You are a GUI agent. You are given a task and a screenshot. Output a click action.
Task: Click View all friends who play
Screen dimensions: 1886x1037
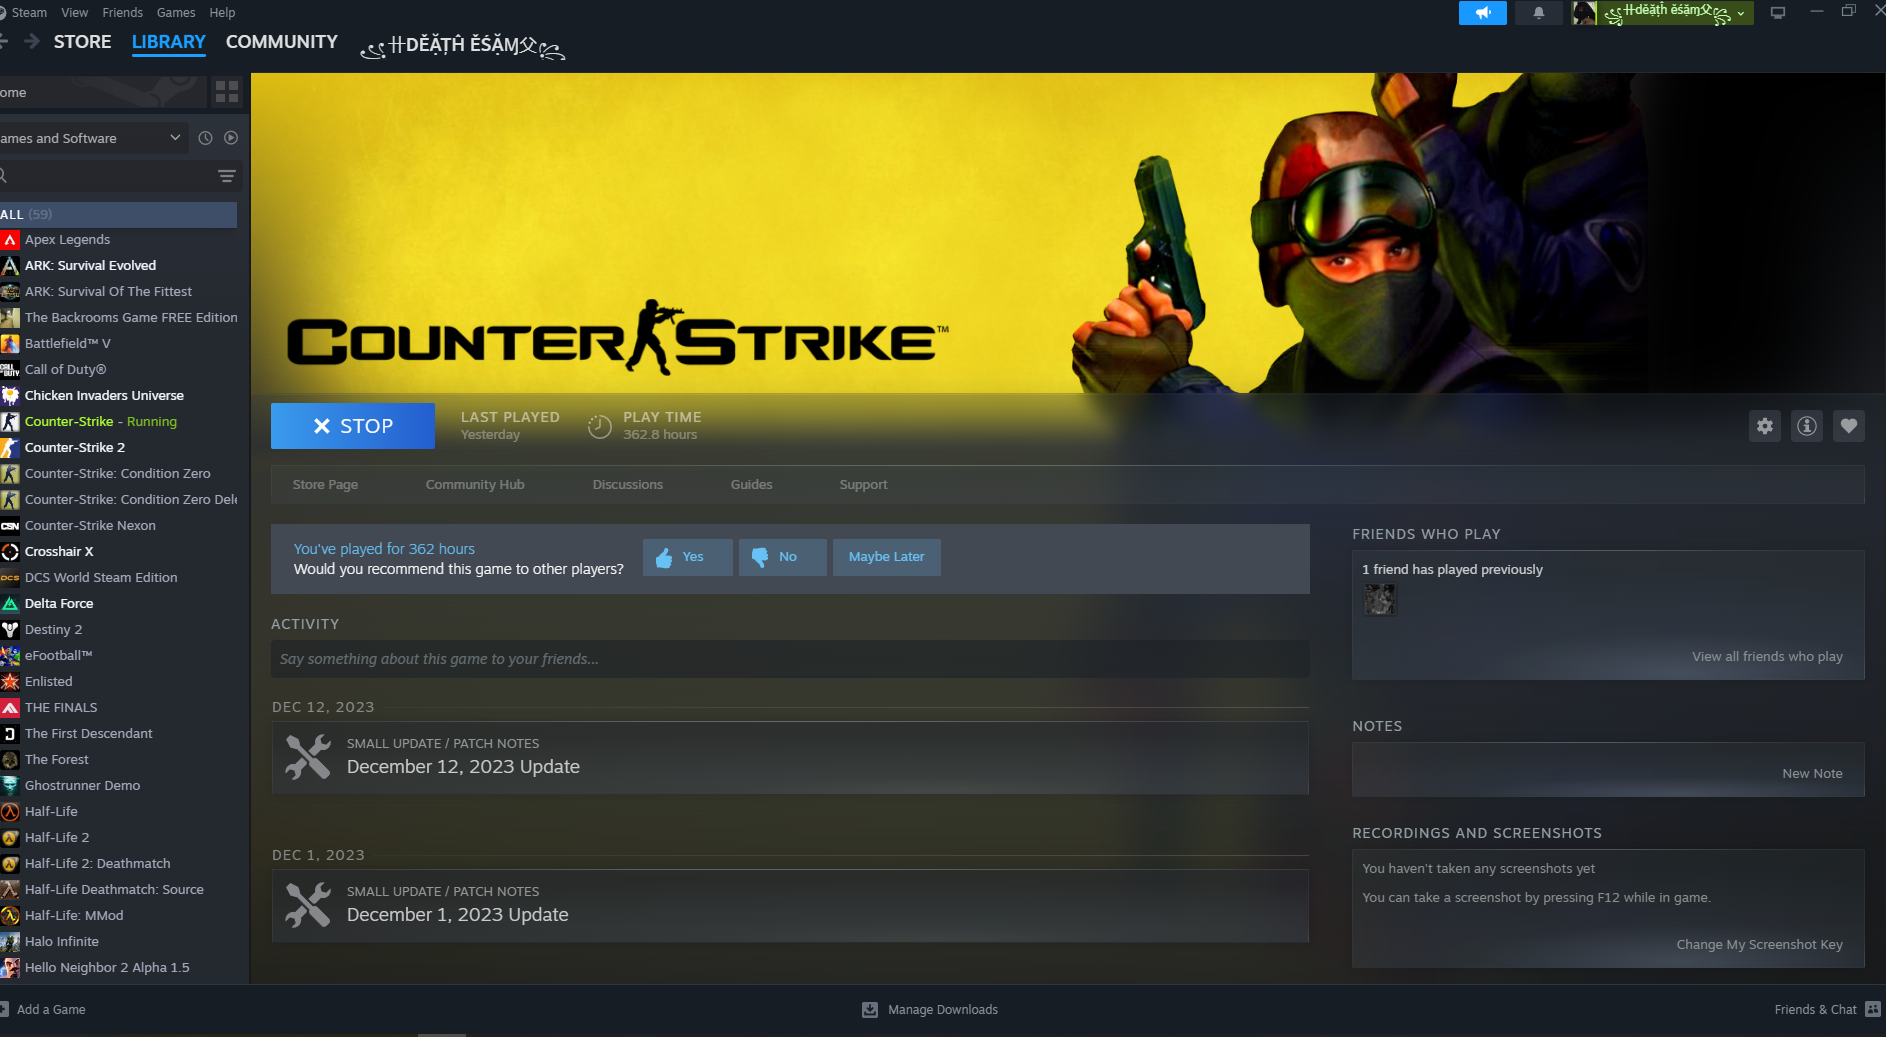click(x=1766, y=657)
